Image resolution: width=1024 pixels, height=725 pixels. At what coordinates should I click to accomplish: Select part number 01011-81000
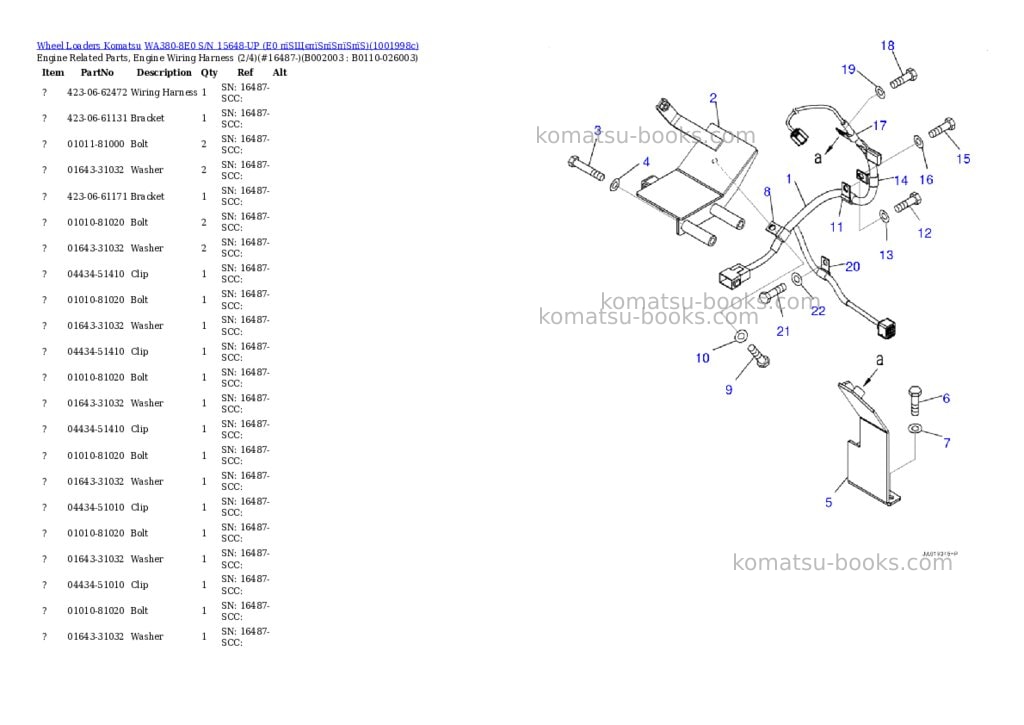(95, 144)
